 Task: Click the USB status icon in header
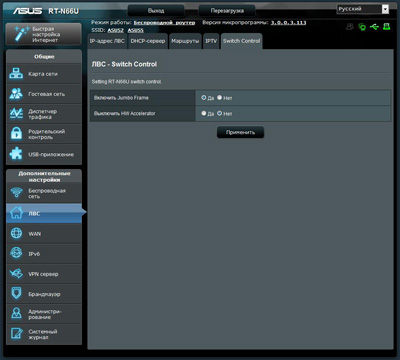click(x=374, y=27)
